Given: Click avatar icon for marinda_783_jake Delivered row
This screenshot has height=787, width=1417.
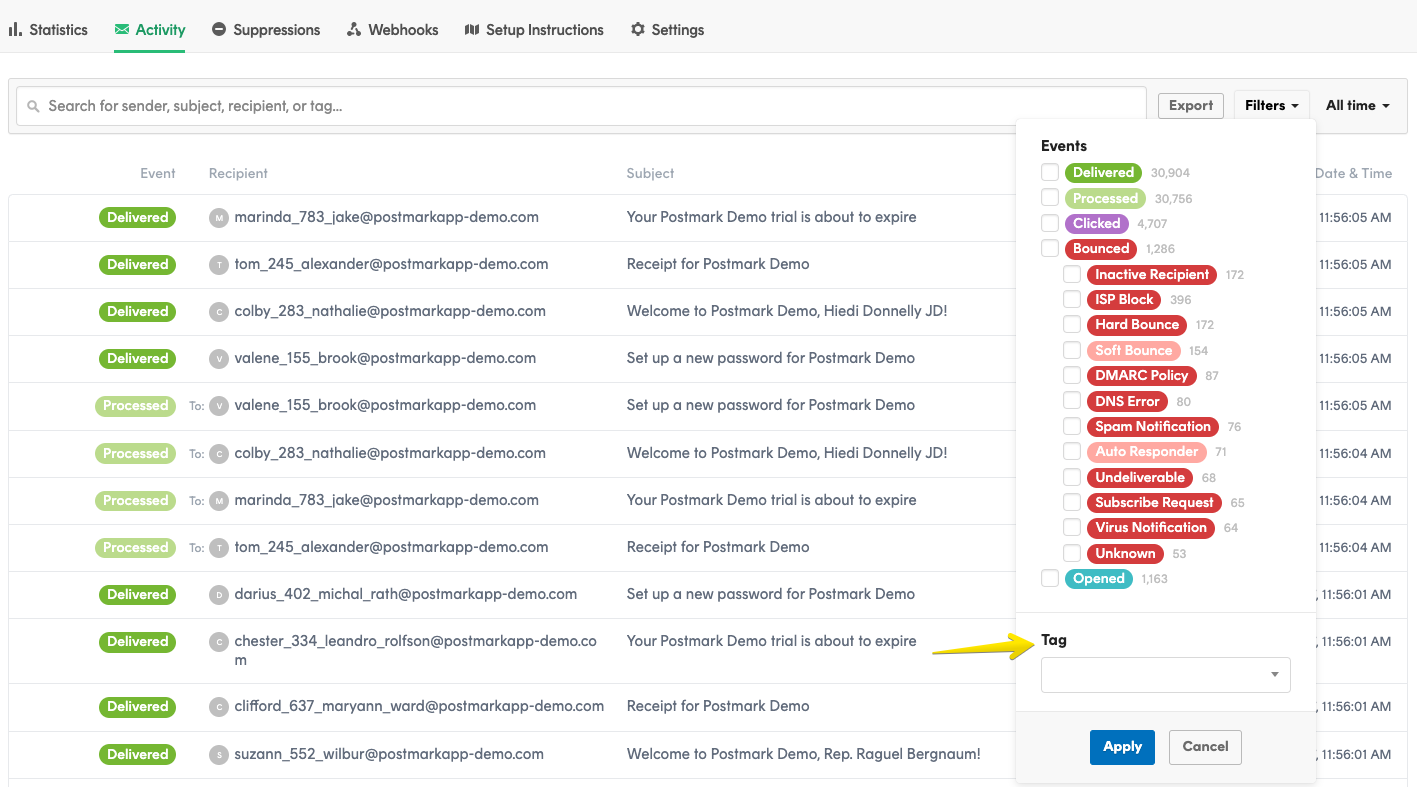Looking at the screenshot, I should tap(219, 218).
